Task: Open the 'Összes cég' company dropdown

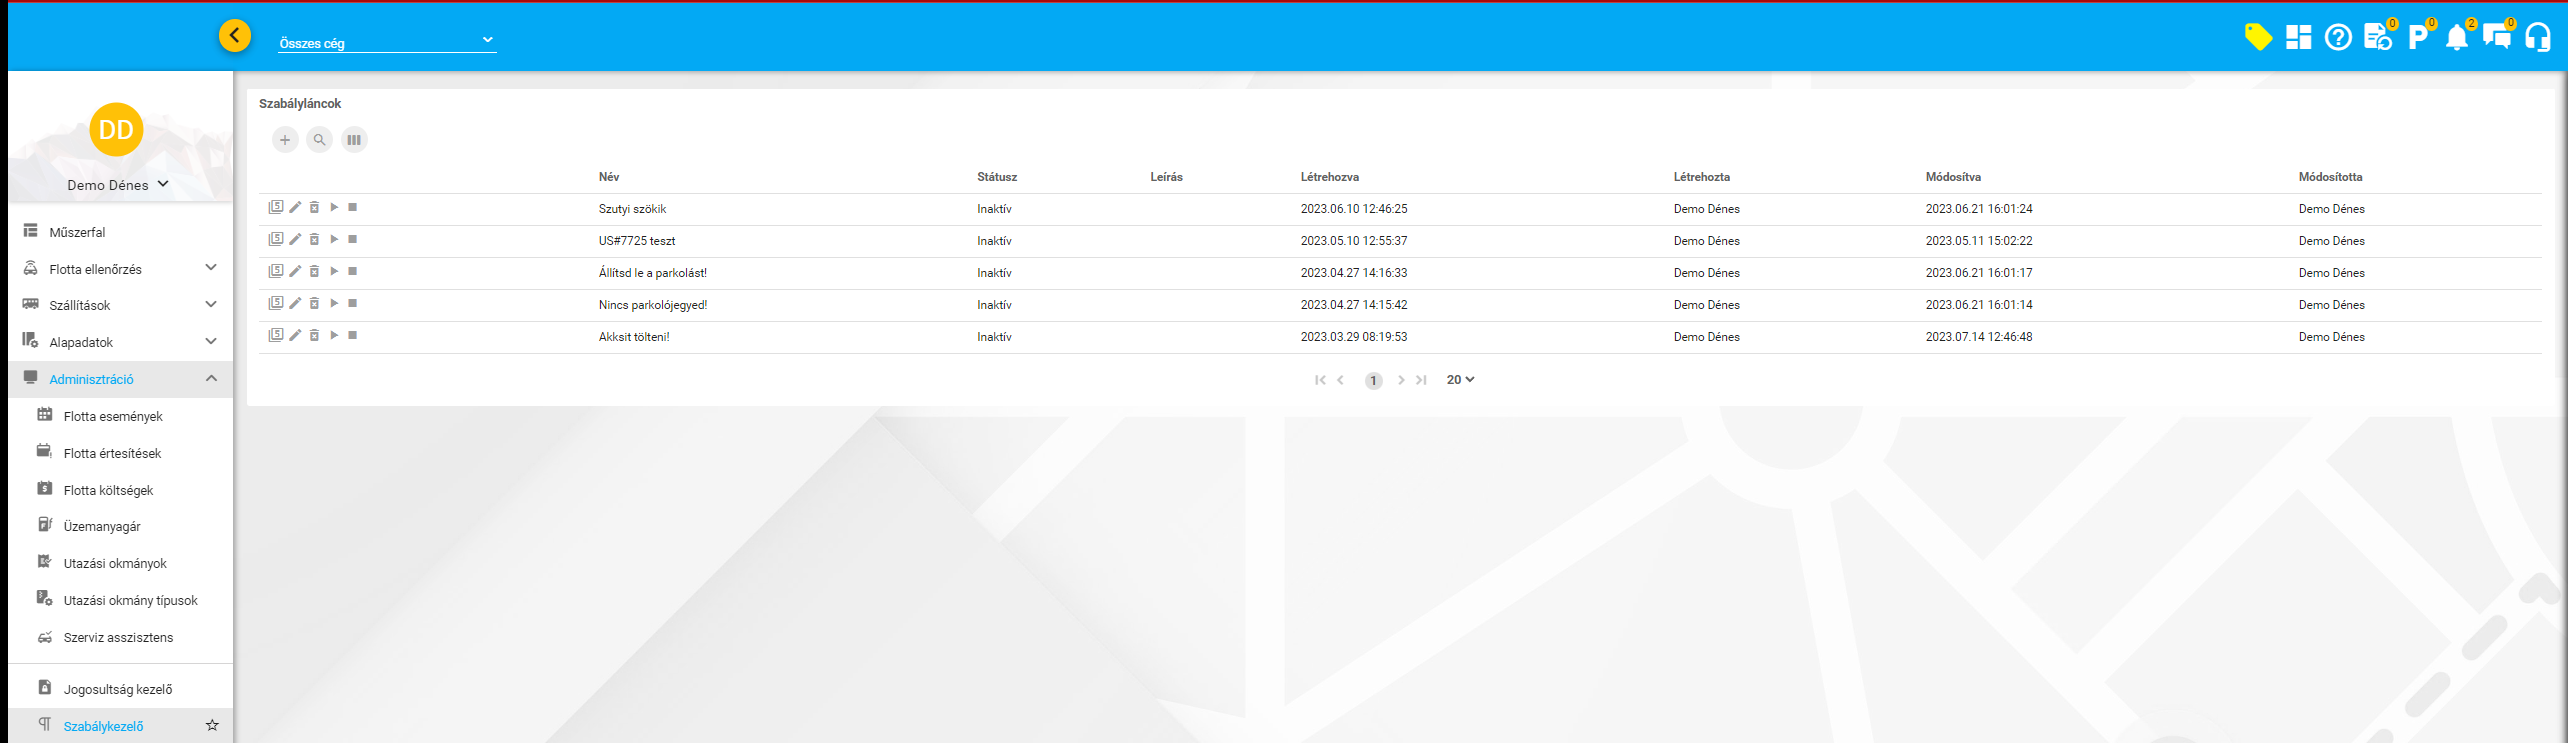Action: pyautogui.click(x=387, y=42)
